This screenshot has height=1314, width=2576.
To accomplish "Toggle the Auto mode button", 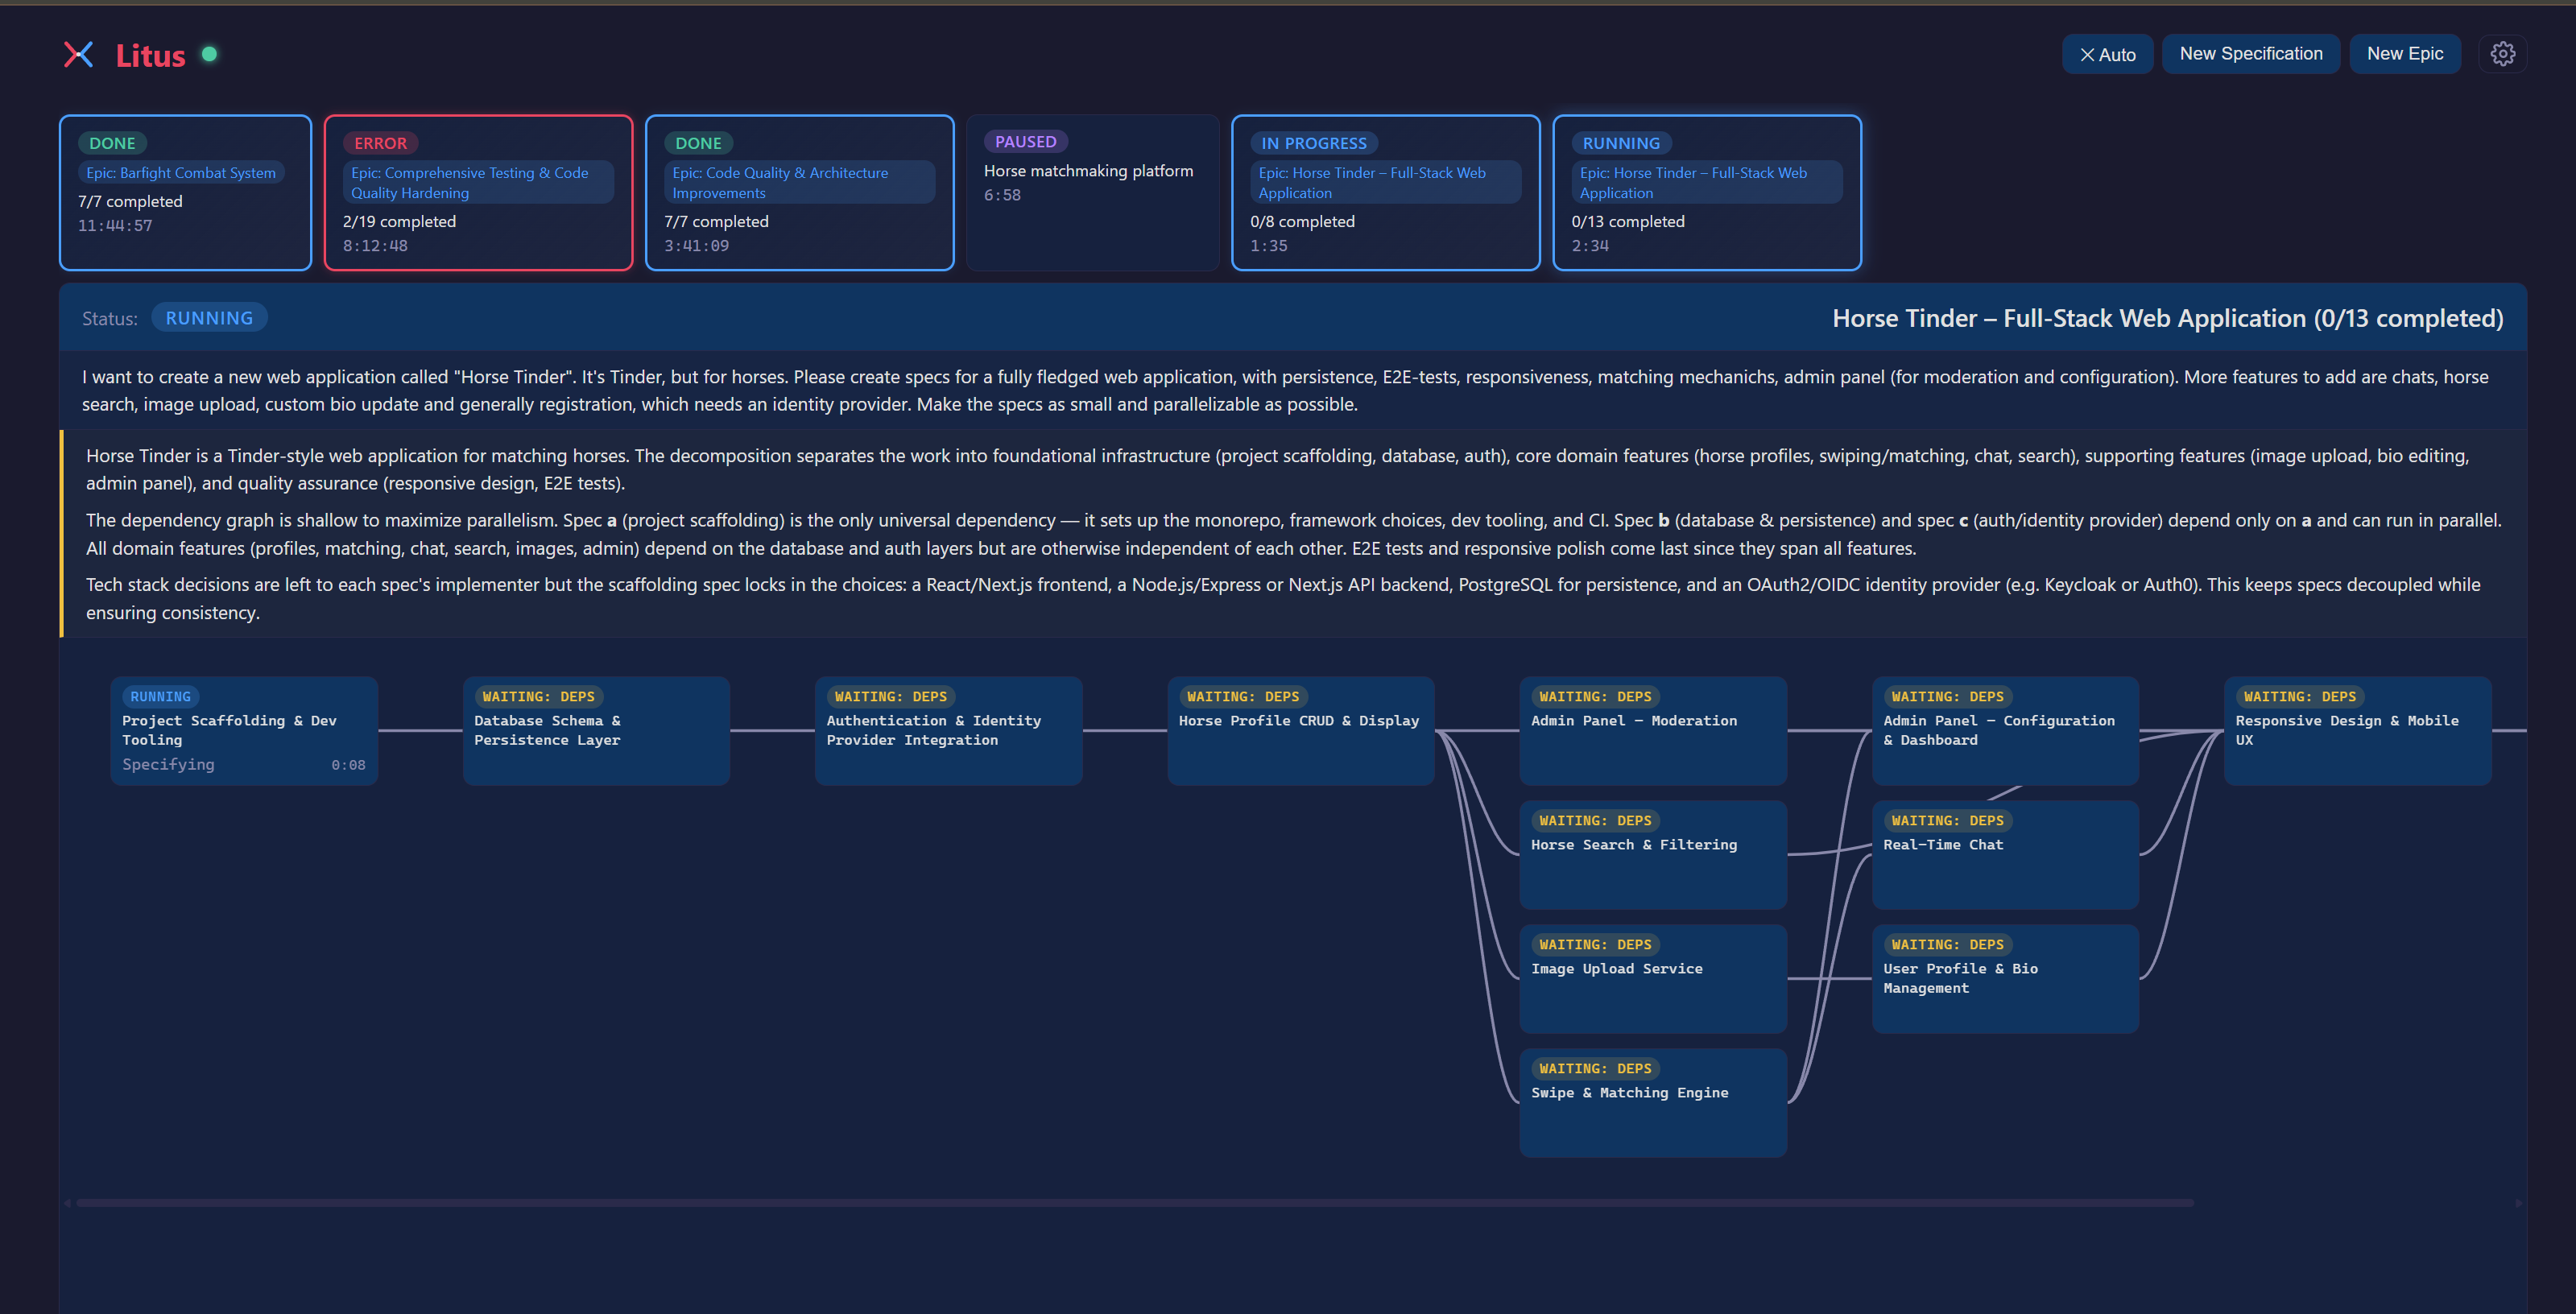I will tap(2107, 54).
